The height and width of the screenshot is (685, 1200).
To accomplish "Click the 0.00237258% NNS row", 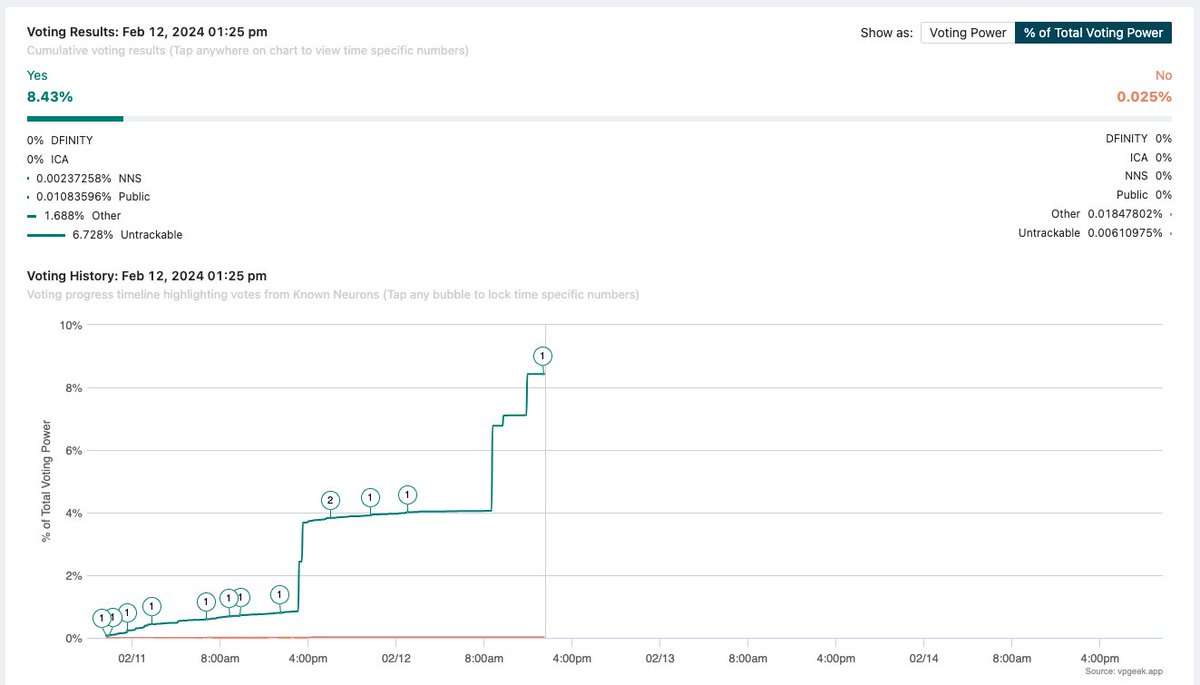I will (85, 178).
